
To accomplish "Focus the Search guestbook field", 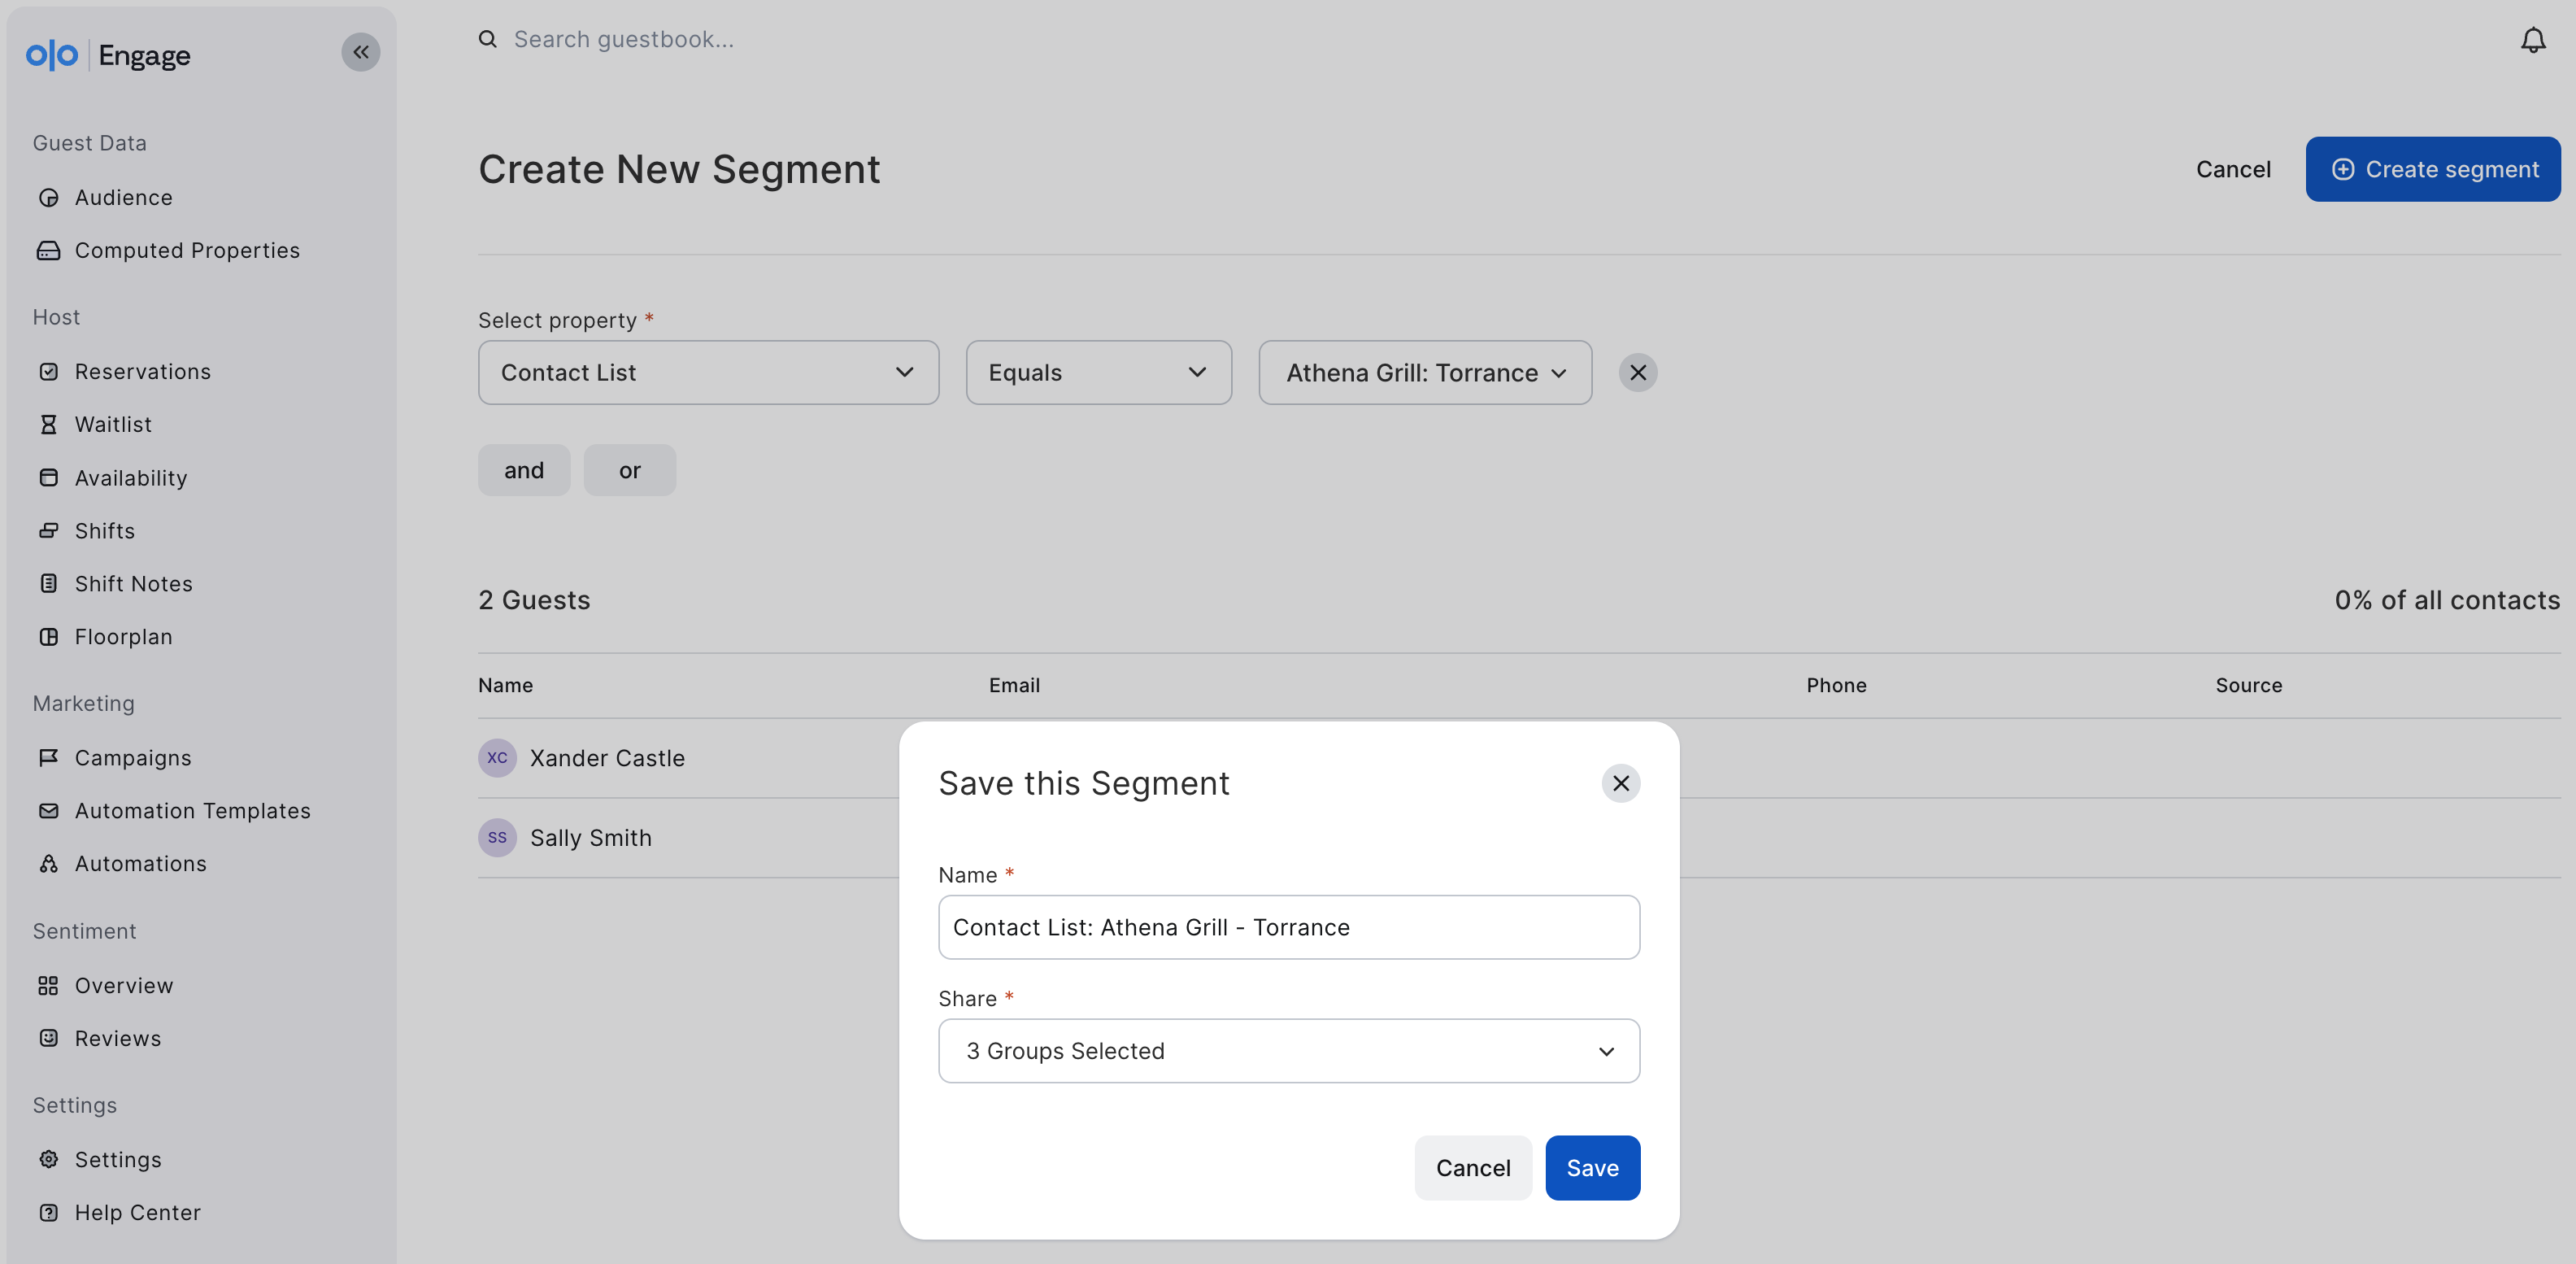I will click(x=624, y=39).
